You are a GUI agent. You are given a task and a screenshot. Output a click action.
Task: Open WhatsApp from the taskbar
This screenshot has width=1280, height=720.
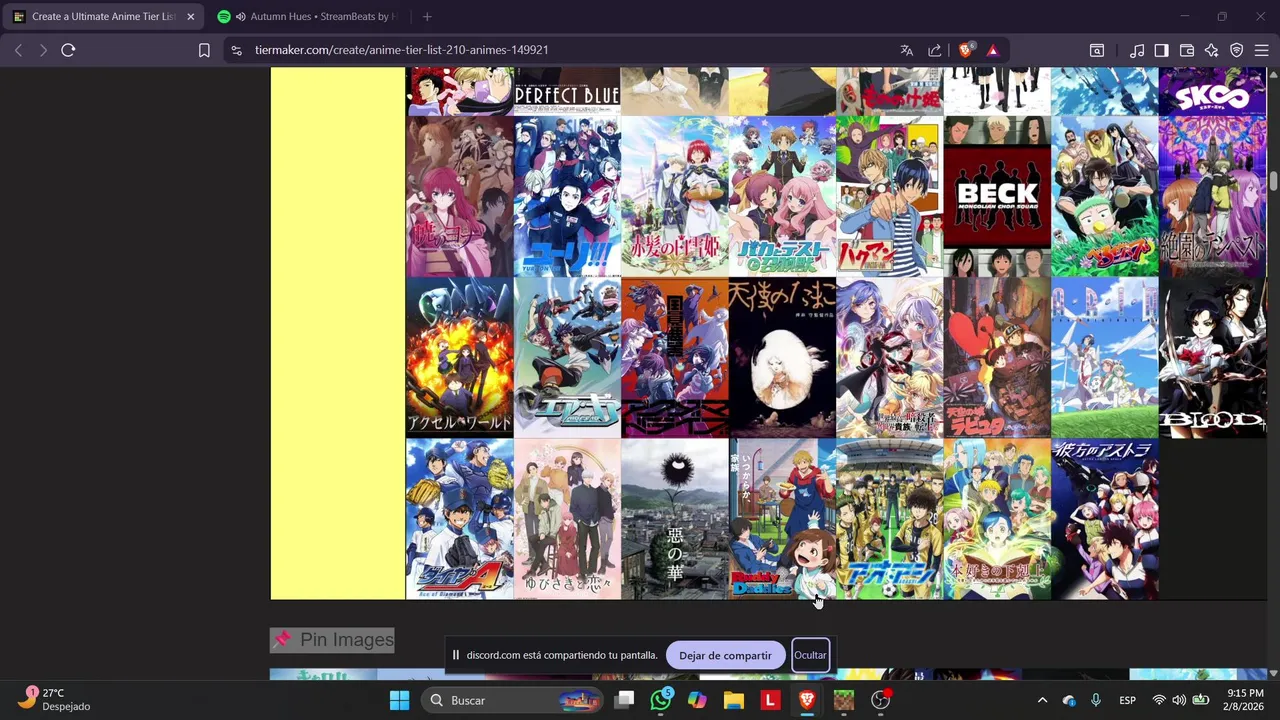click(x=661, y=700)
